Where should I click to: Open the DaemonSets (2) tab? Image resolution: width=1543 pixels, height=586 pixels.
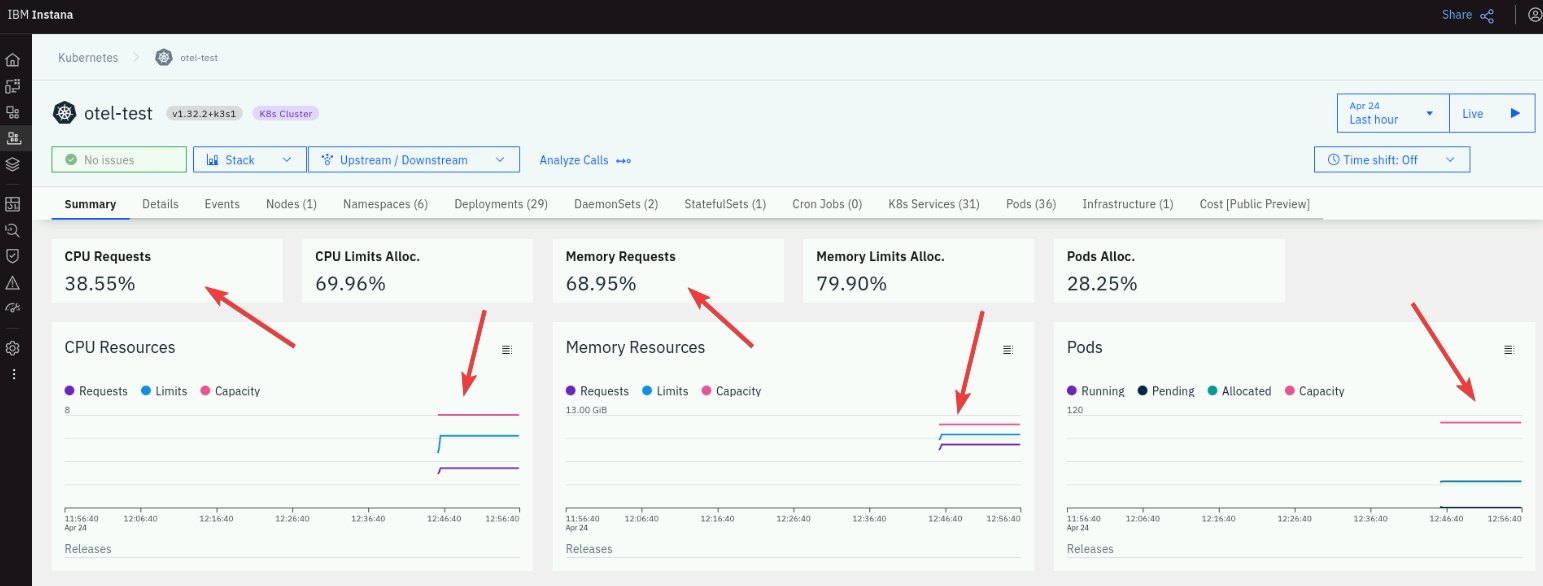[x=616, y=204]
